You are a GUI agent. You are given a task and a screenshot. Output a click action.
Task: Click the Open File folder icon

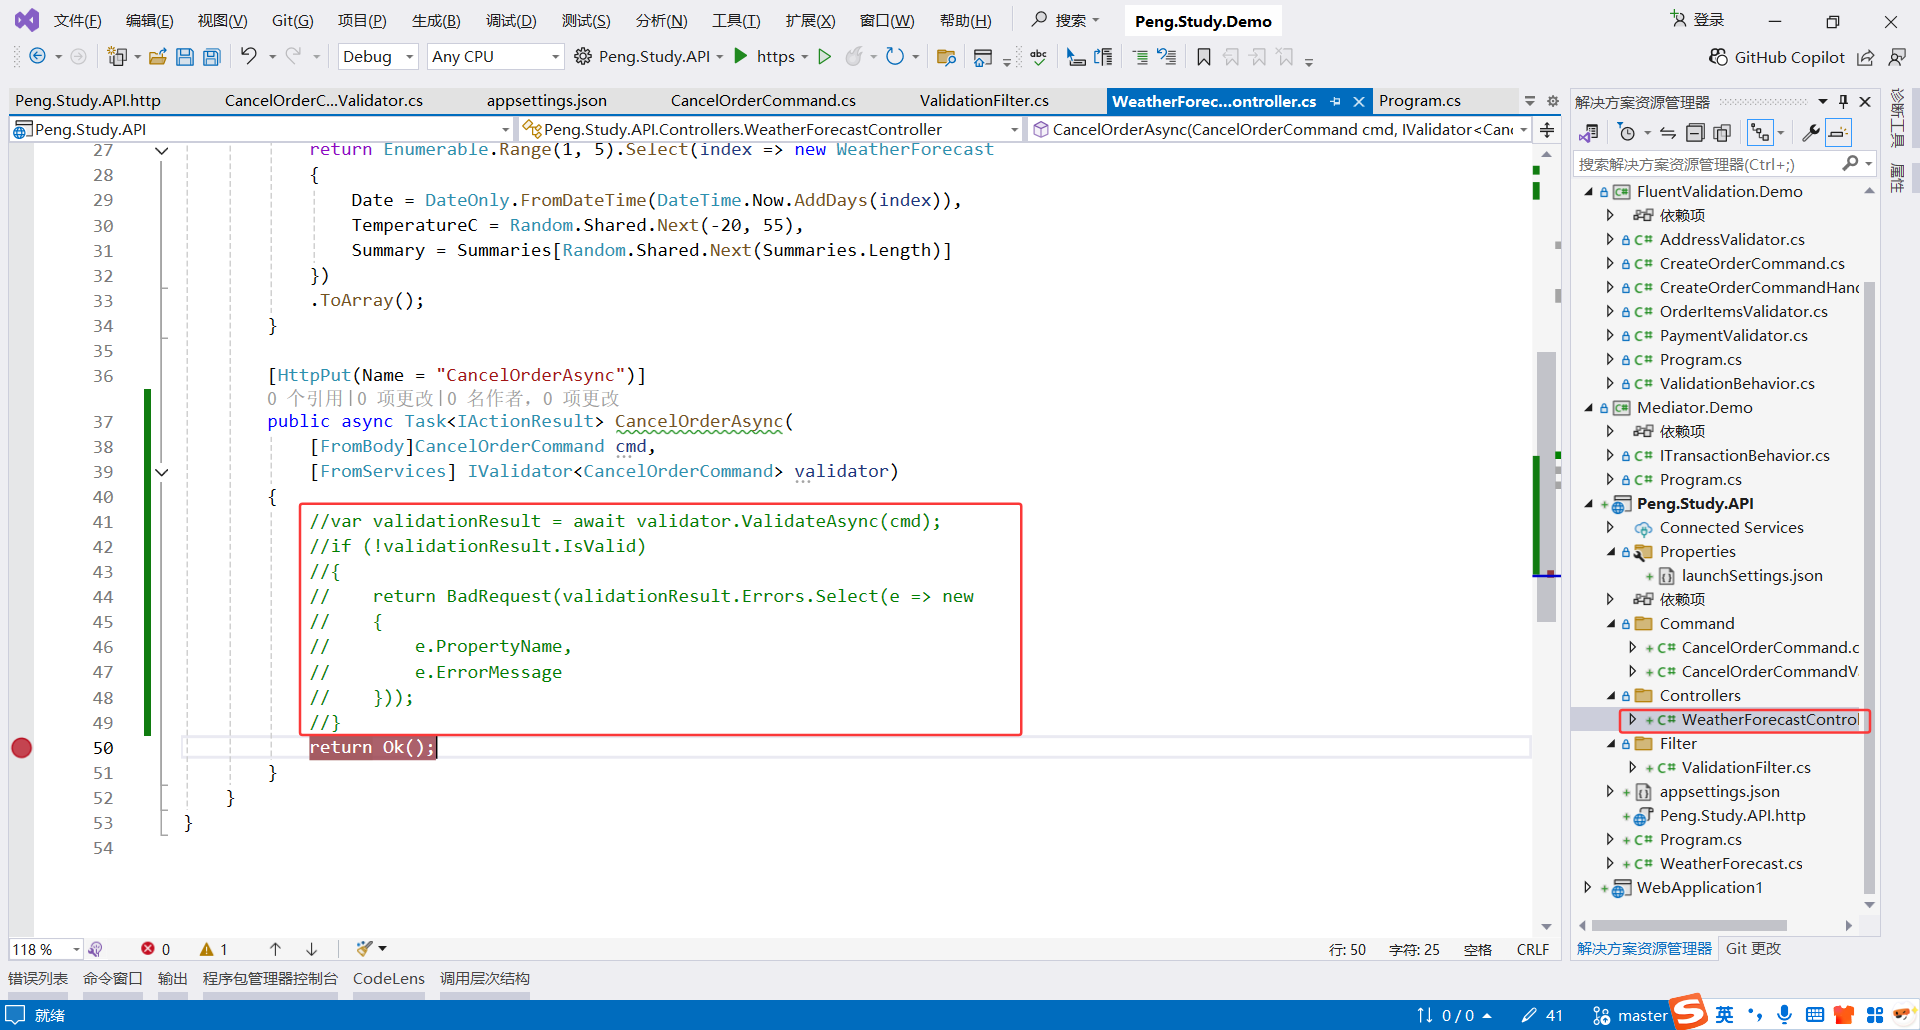point(157,57)
